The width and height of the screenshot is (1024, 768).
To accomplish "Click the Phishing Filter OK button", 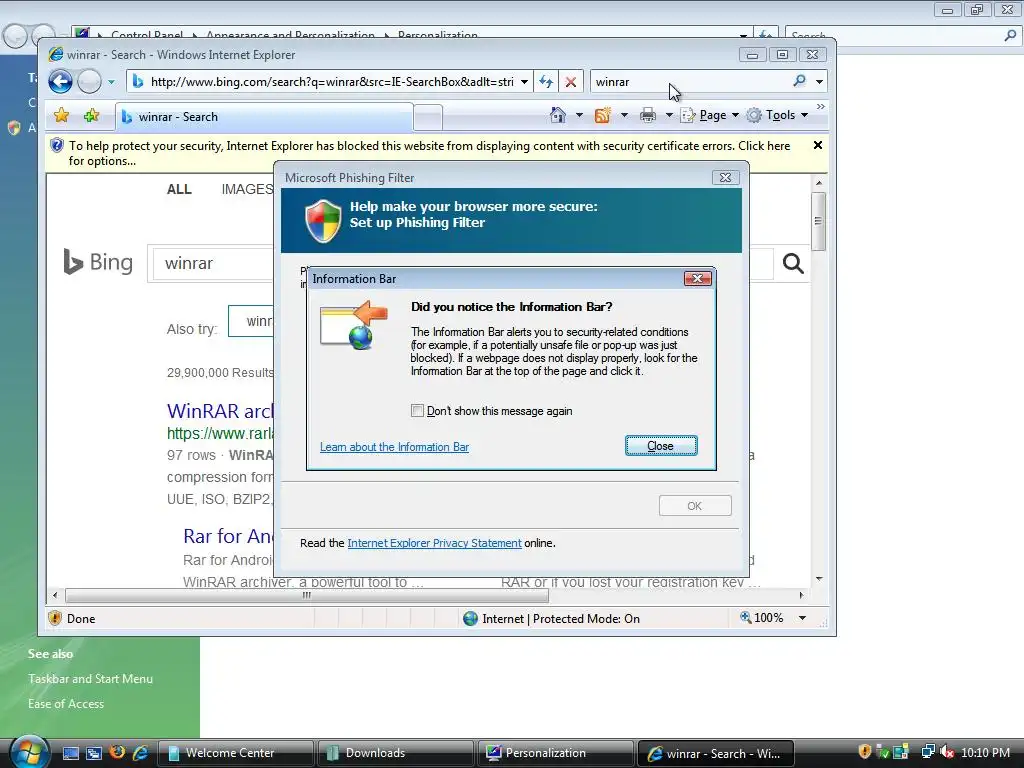I will pos(695,506).
